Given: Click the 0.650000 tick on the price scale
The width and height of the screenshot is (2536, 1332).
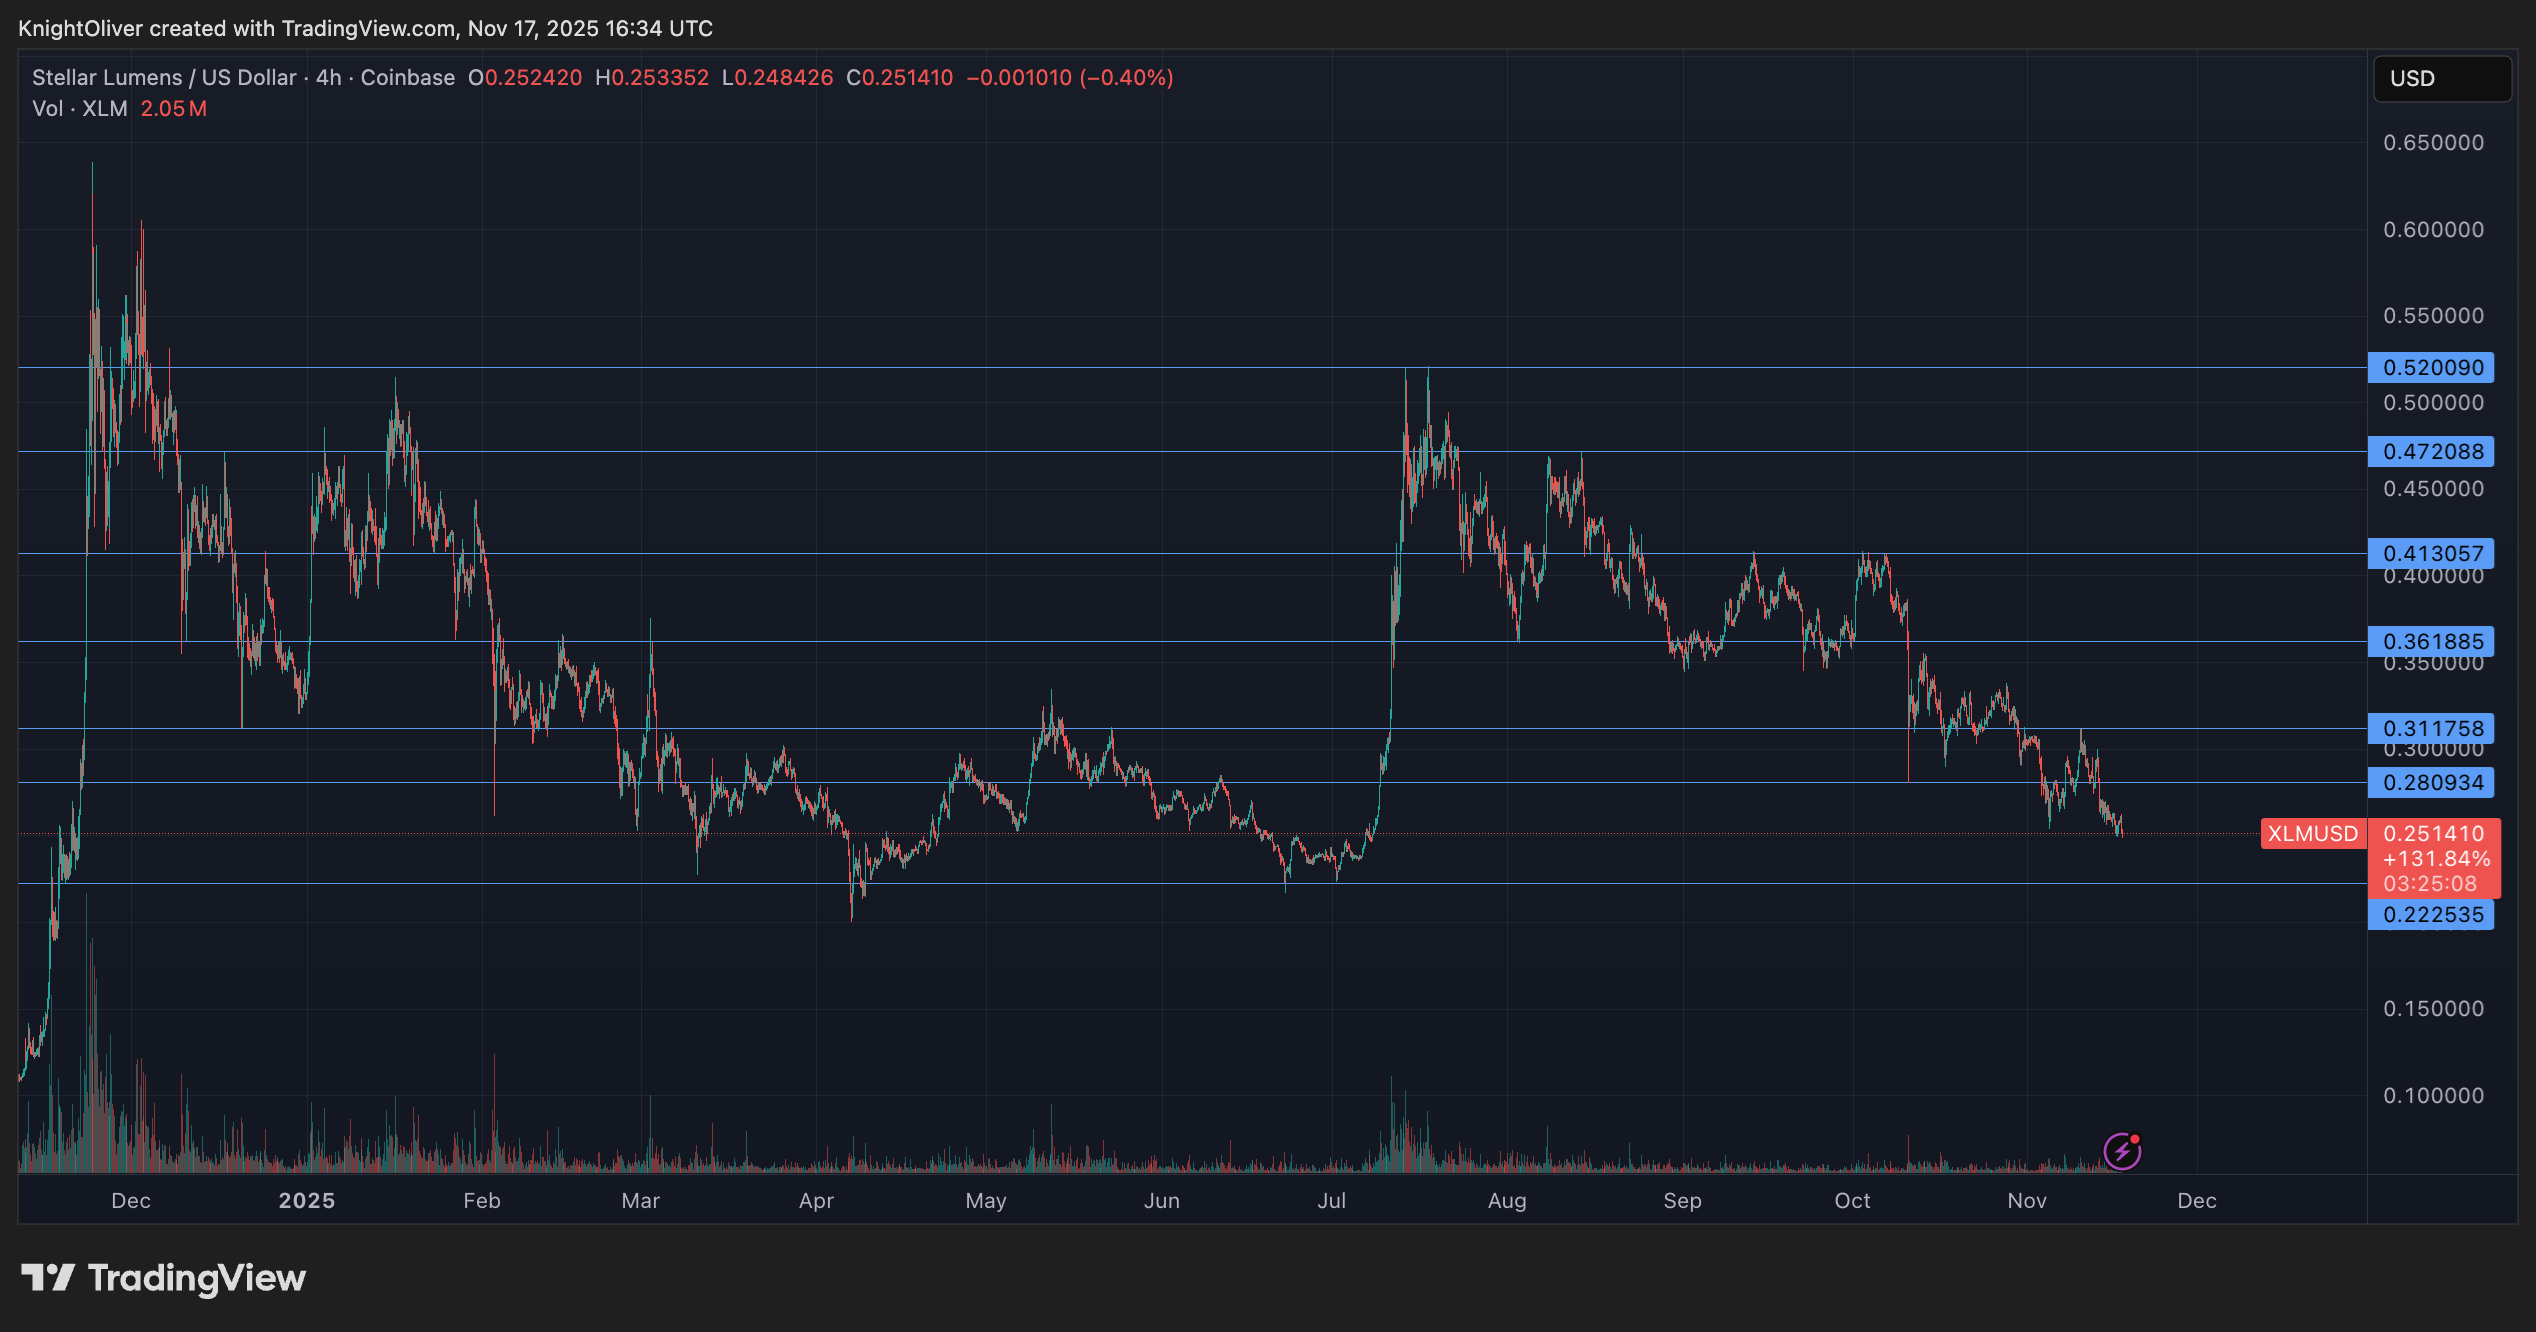Looking at the screenshot, I should pos(2433,143).
